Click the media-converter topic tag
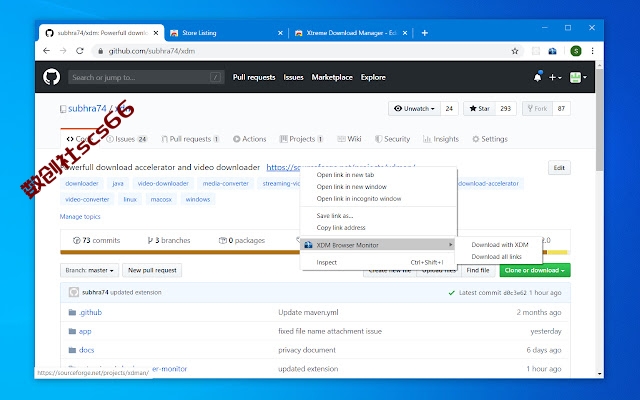The image size is (640, 400). (x=225, y=184)
